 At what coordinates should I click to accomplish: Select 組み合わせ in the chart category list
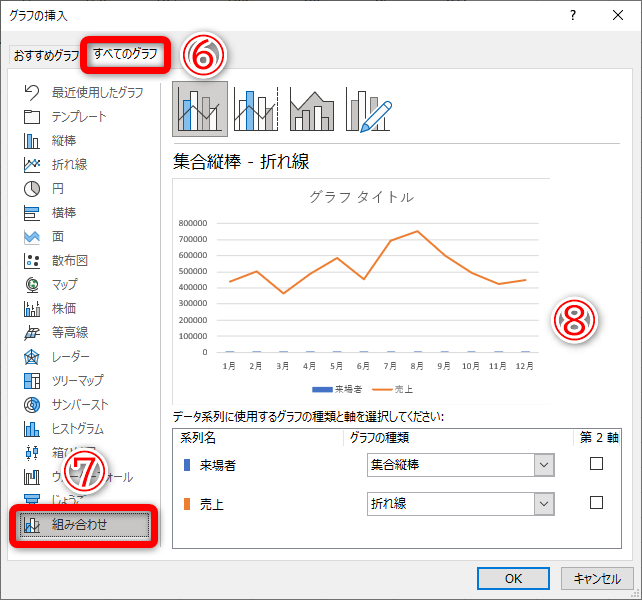point(84,525)
